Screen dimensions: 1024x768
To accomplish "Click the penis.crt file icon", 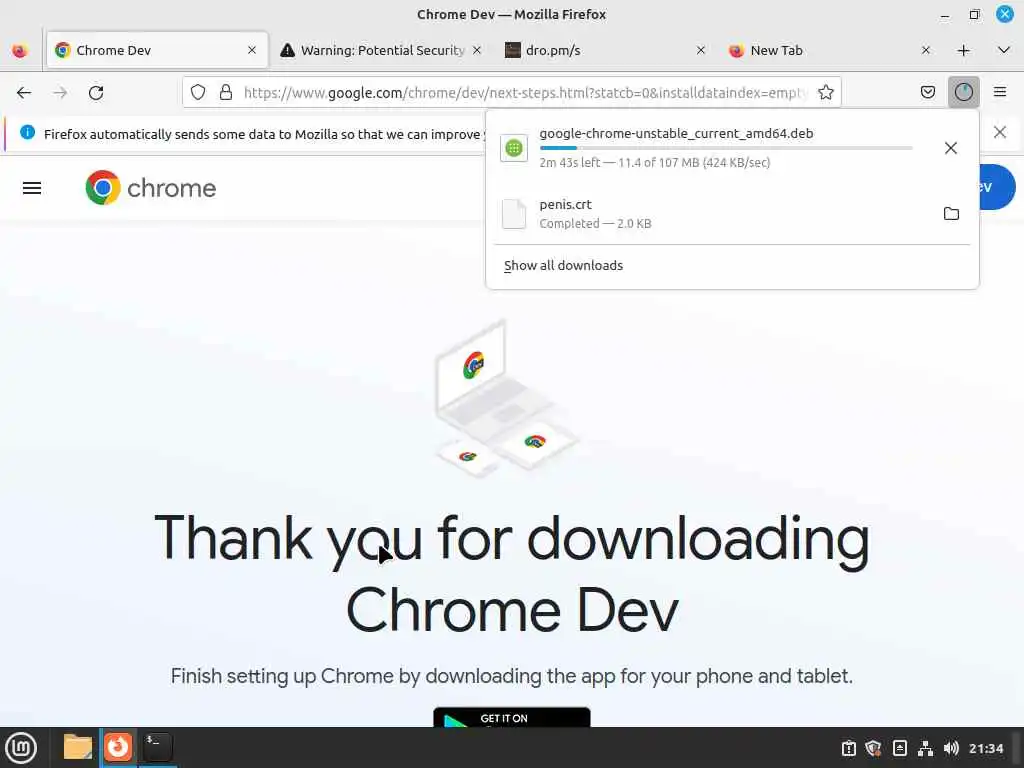I will point(514,214).
